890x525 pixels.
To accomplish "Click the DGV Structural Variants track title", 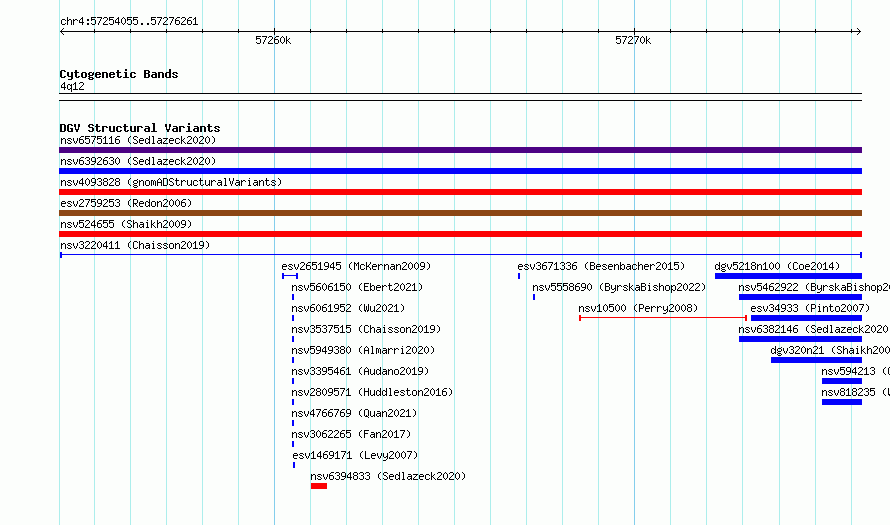I will pos(140,128).
